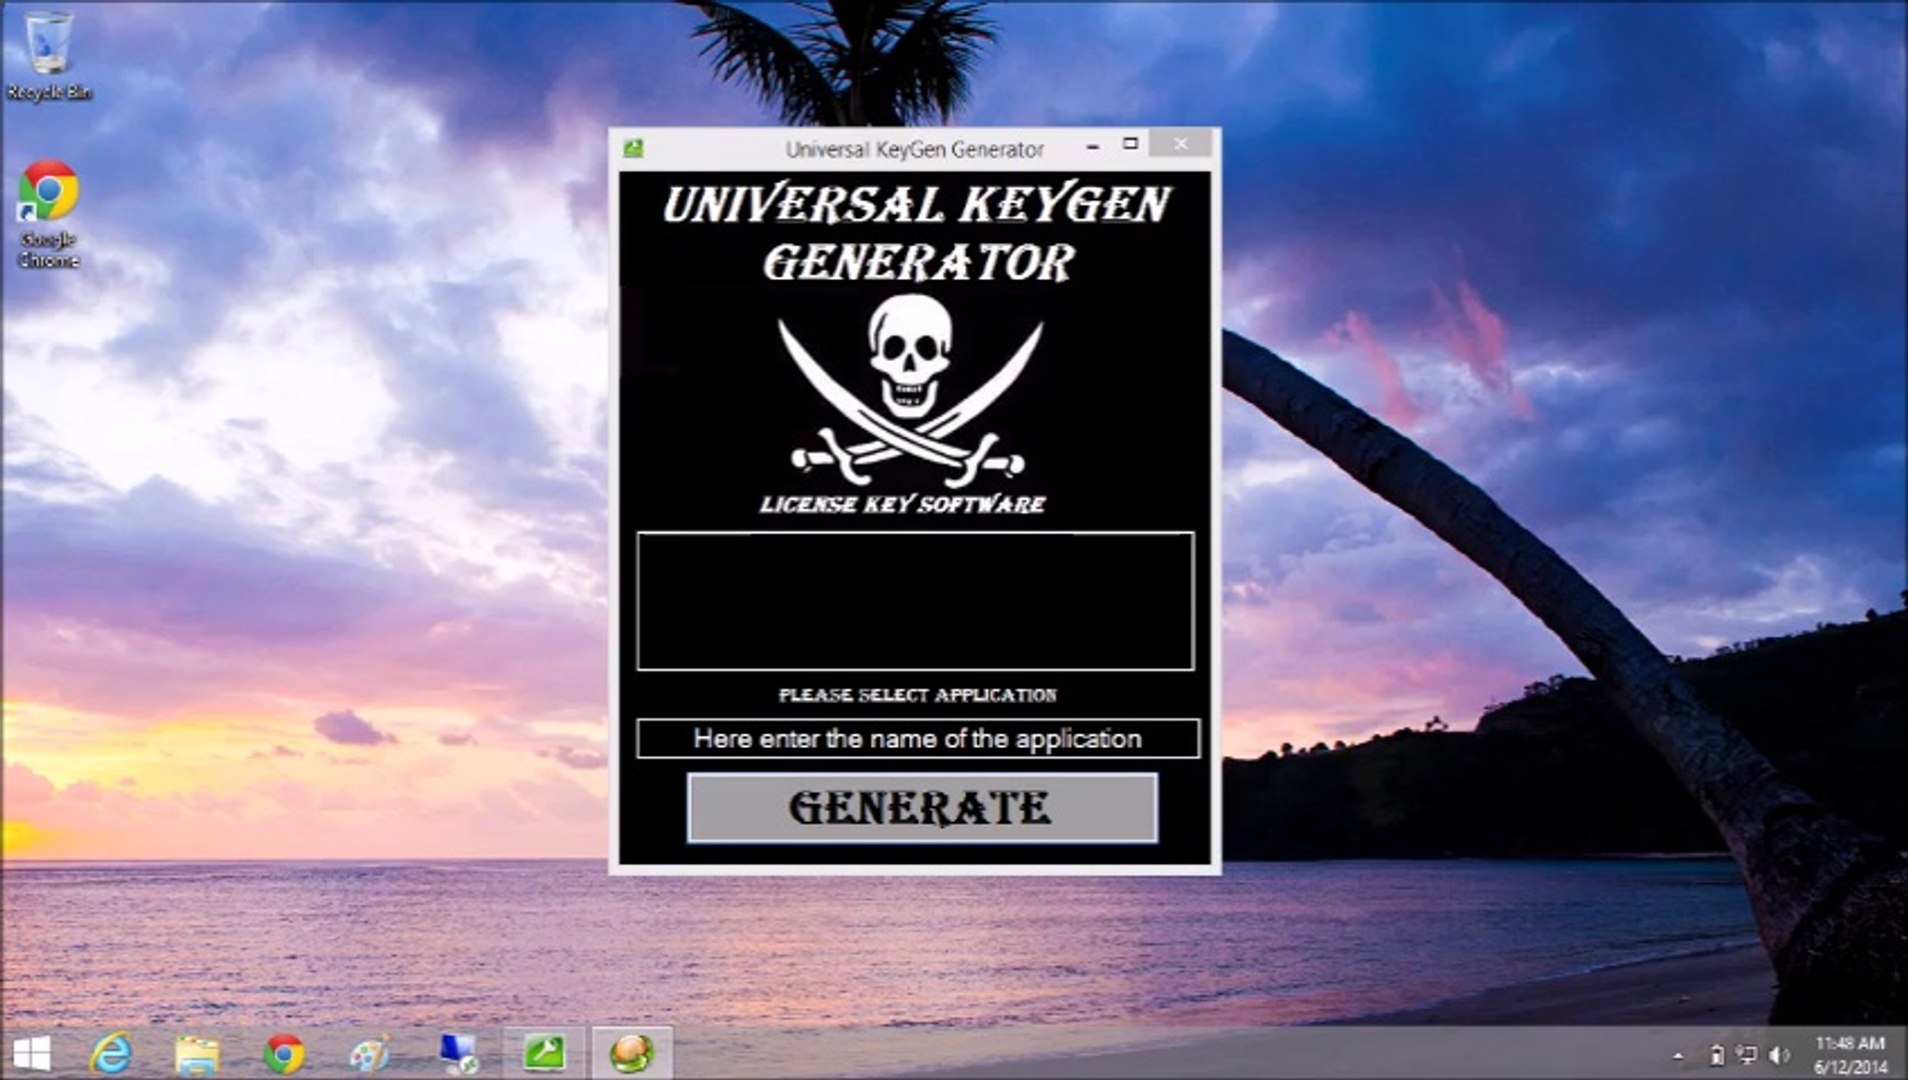This screenshot has width=1908, height=1080.
Task: Click the skull and crossed swords logo
Action: (x=910, y=389)
